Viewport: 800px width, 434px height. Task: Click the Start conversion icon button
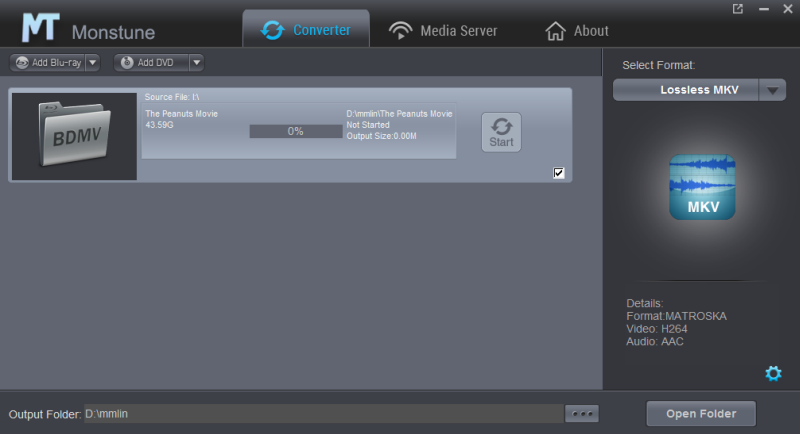click(501, 132)
